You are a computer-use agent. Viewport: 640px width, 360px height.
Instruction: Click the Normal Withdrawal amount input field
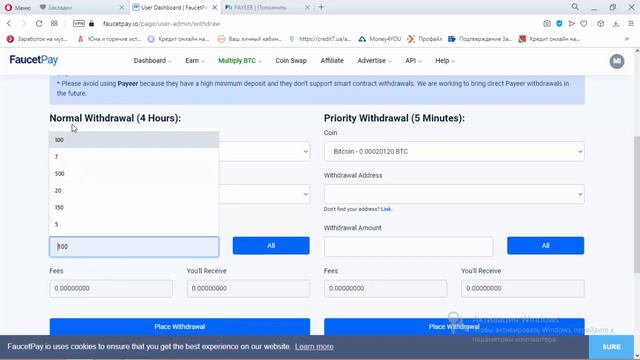click(x=134, y=247)
